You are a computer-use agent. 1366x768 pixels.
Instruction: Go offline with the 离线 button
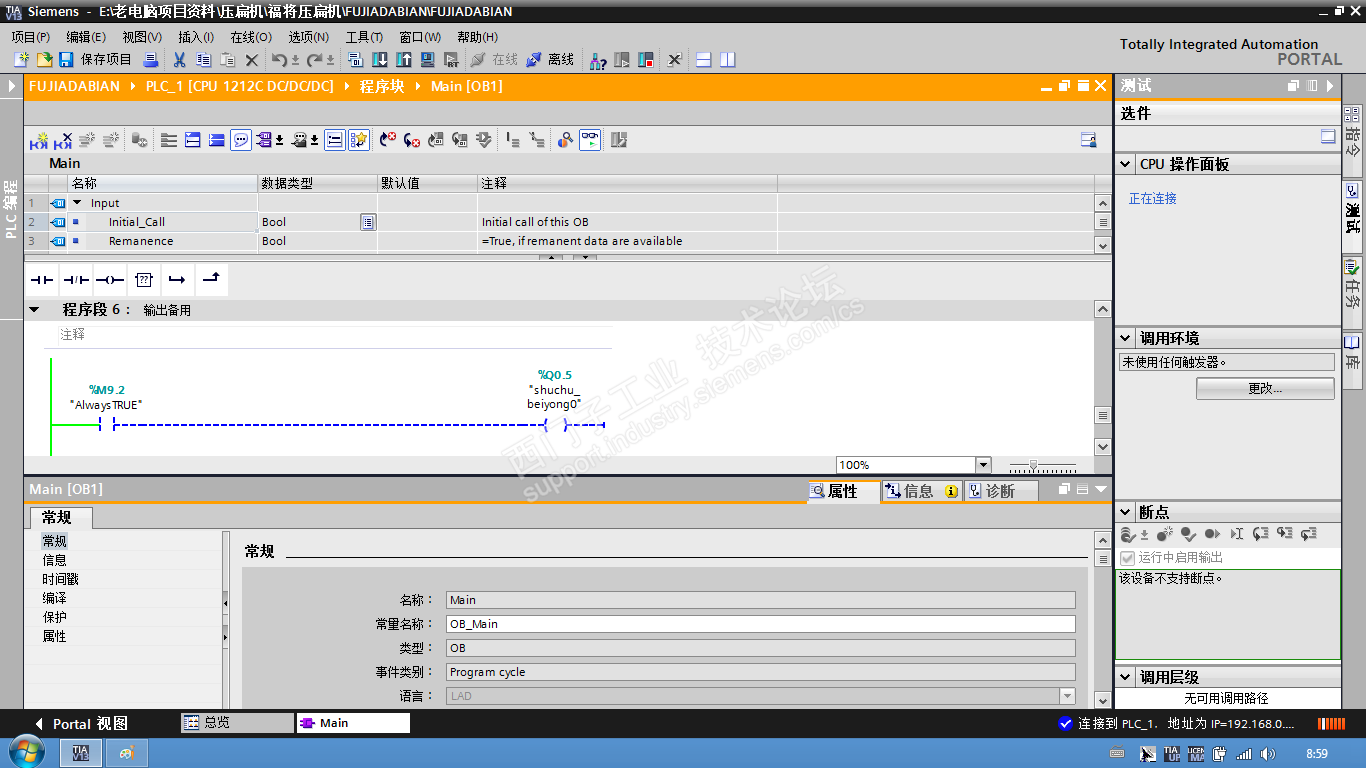click(x=551, y=60)
